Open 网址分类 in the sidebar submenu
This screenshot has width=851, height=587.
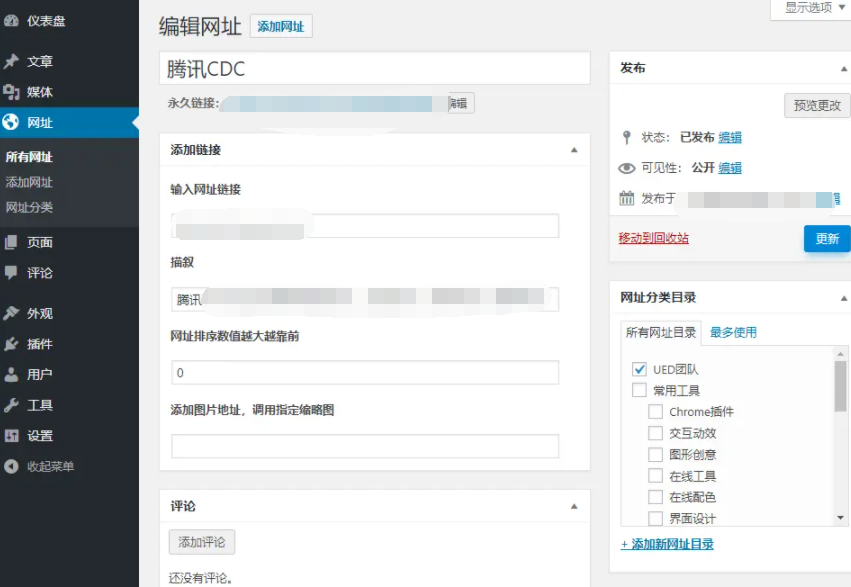tap(30, 208)
